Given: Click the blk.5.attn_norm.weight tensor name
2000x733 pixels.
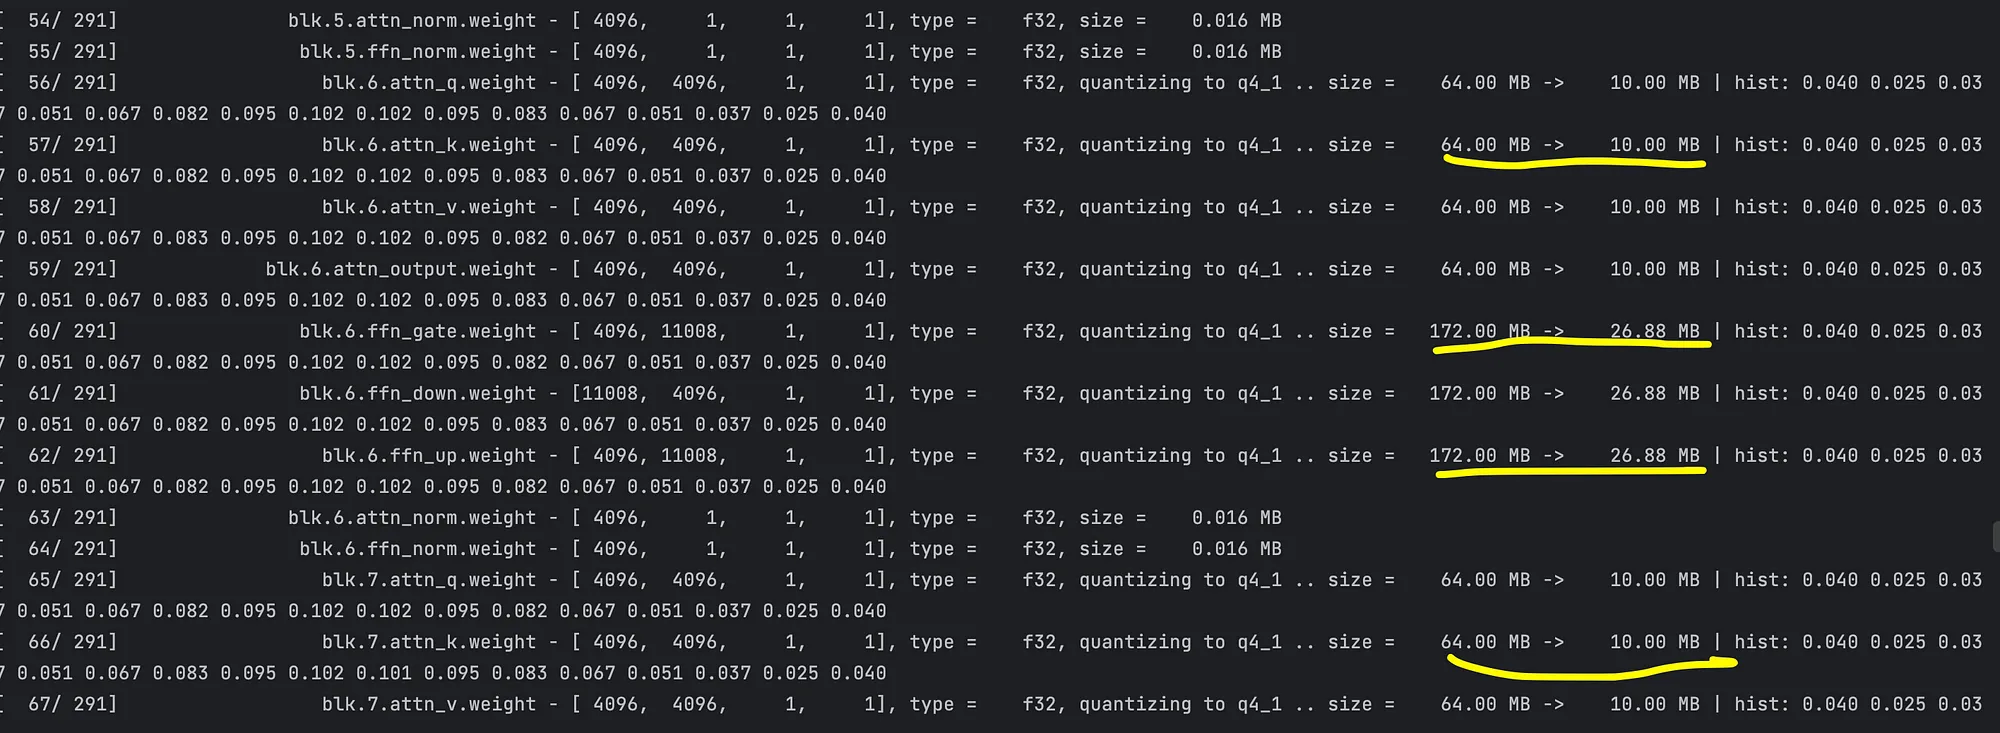Looking at the screenshot, I should (x=412, y=21).
